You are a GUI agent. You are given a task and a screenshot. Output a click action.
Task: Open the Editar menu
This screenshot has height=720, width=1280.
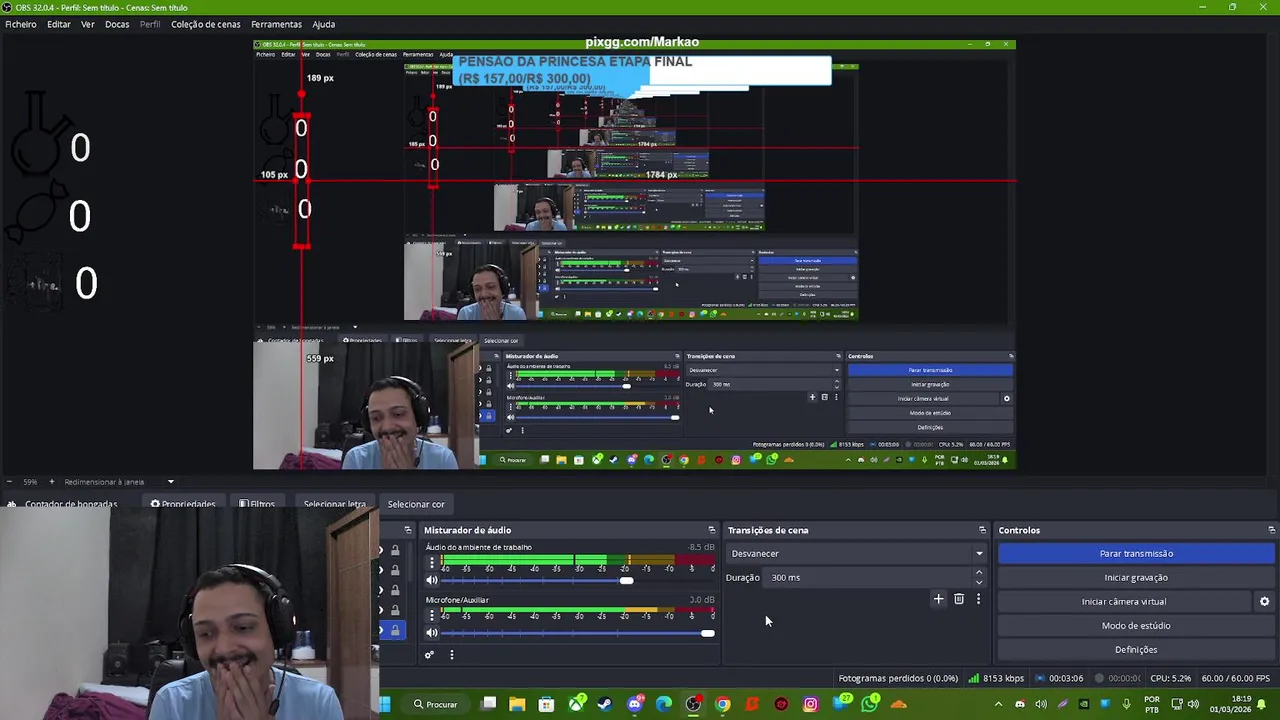(59, 24)
